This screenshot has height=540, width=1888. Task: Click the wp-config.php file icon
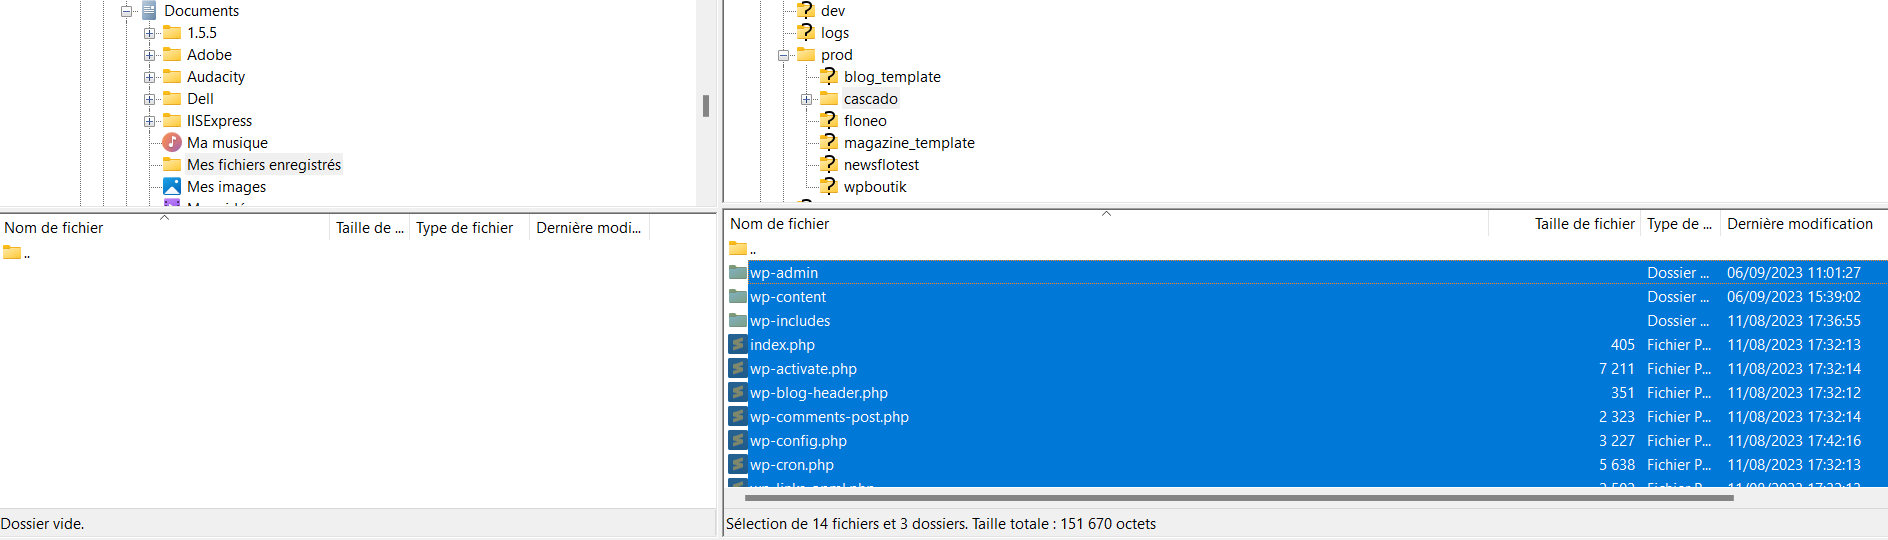(x=738, y=440)
